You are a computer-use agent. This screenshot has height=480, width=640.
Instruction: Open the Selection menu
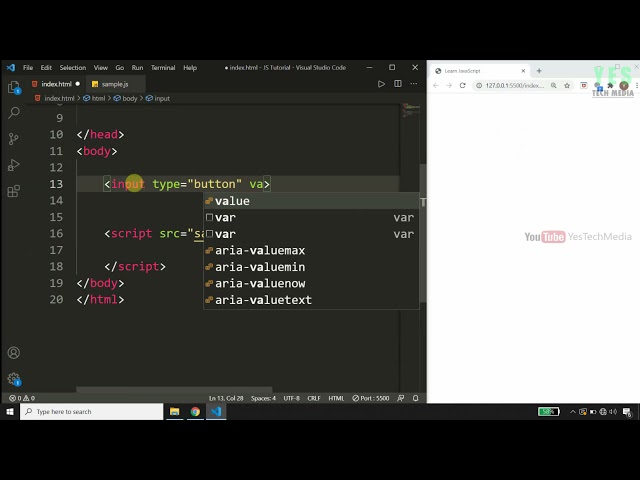tap(73, 68)
